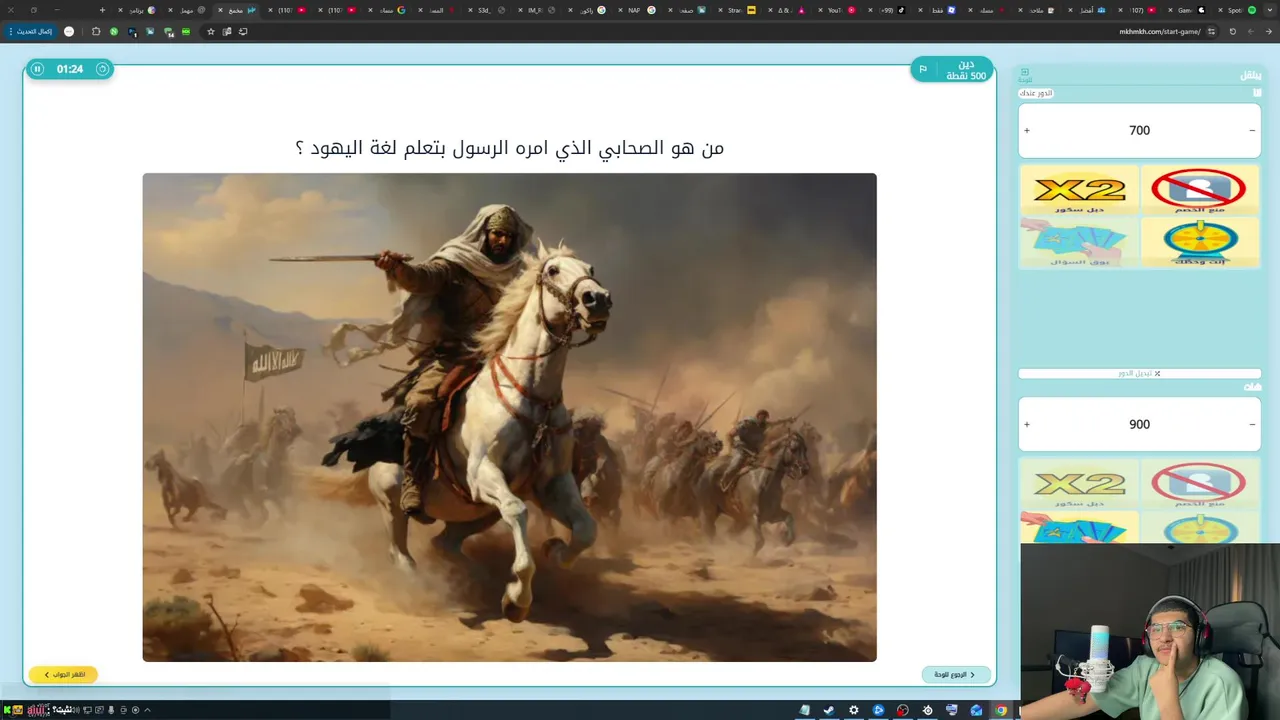Activate the second team's X2 double score card

point(1079,484)
